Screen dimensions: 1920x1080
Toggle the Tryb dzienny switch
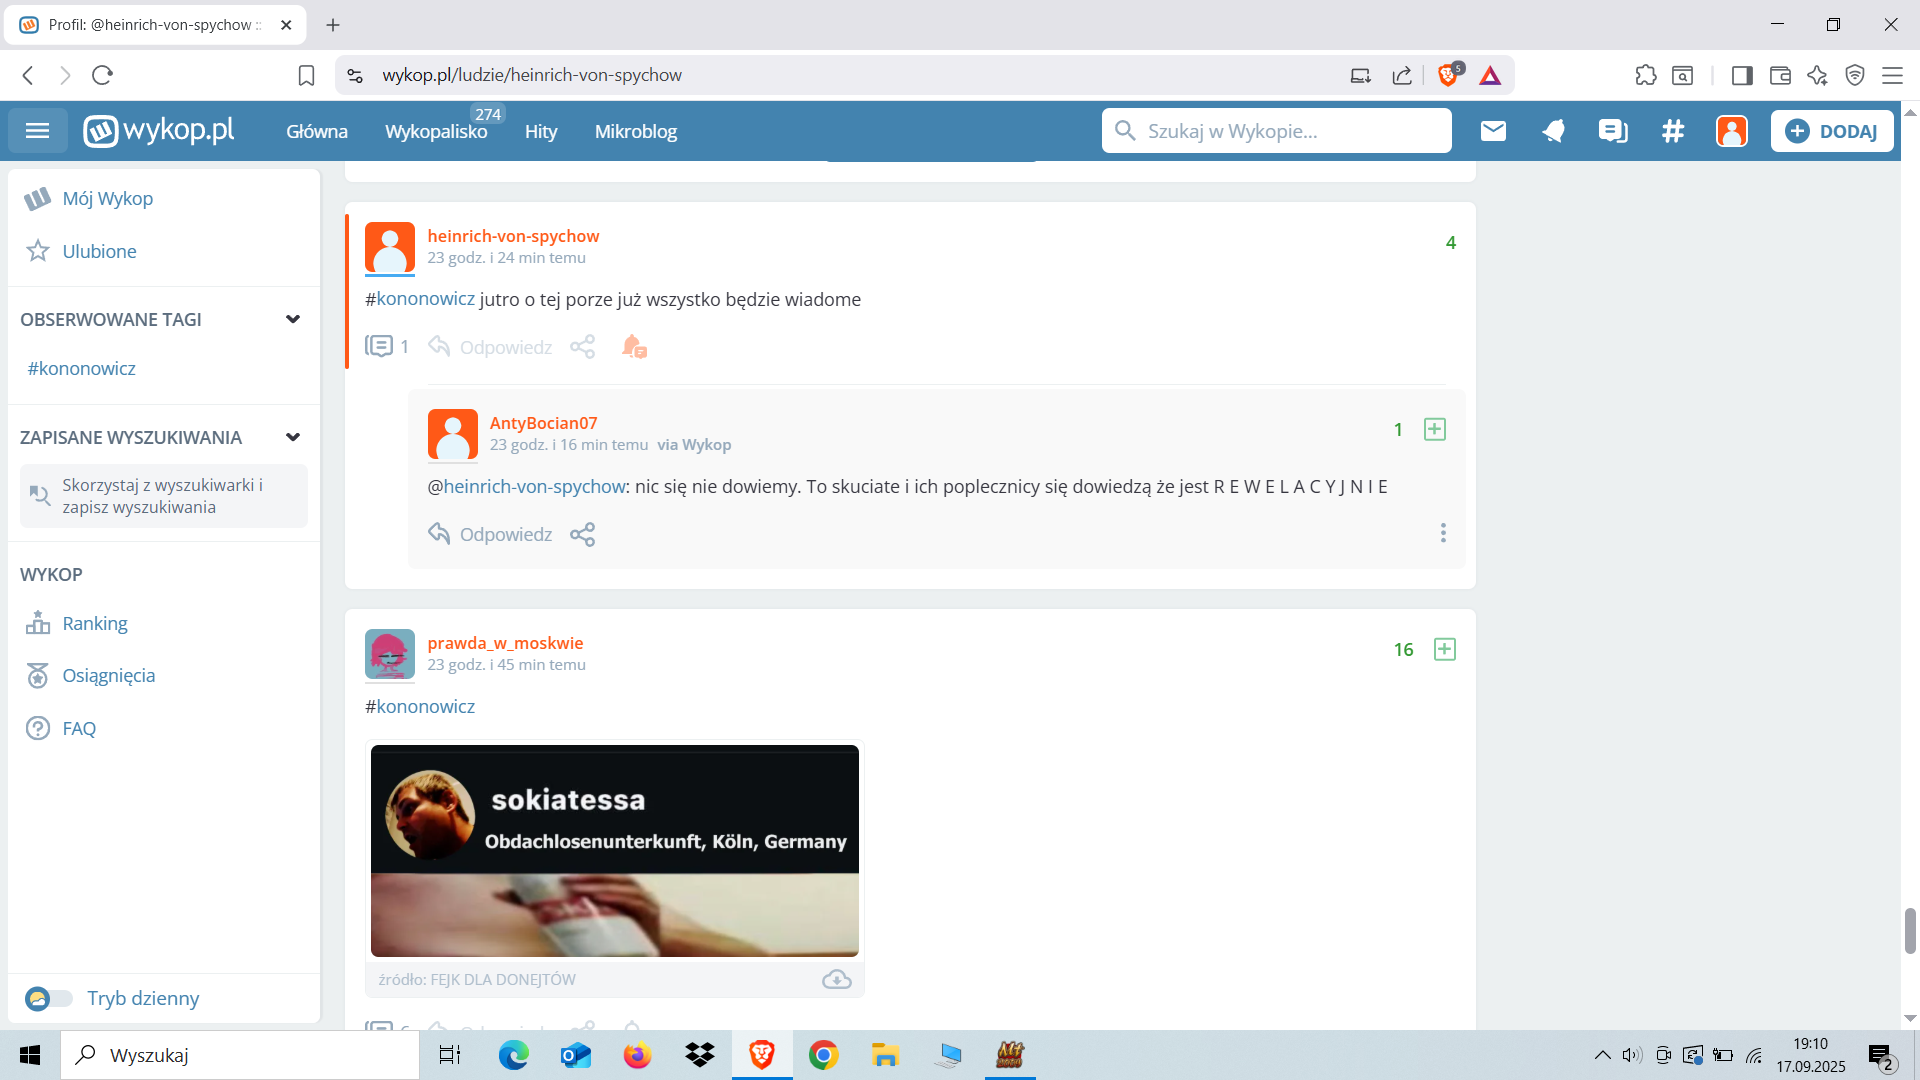click(48, 998)
